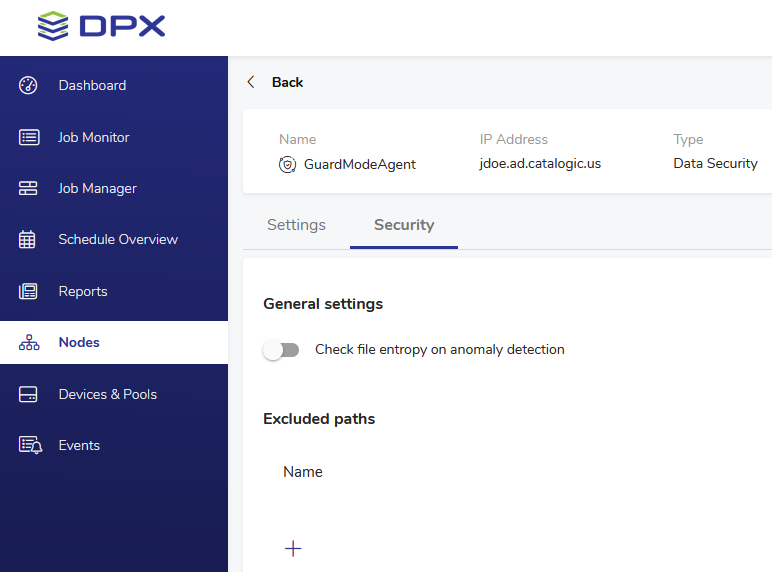Screen dimensions: 772x572
Task: Click the Name column header
Action: coord(303,472)
